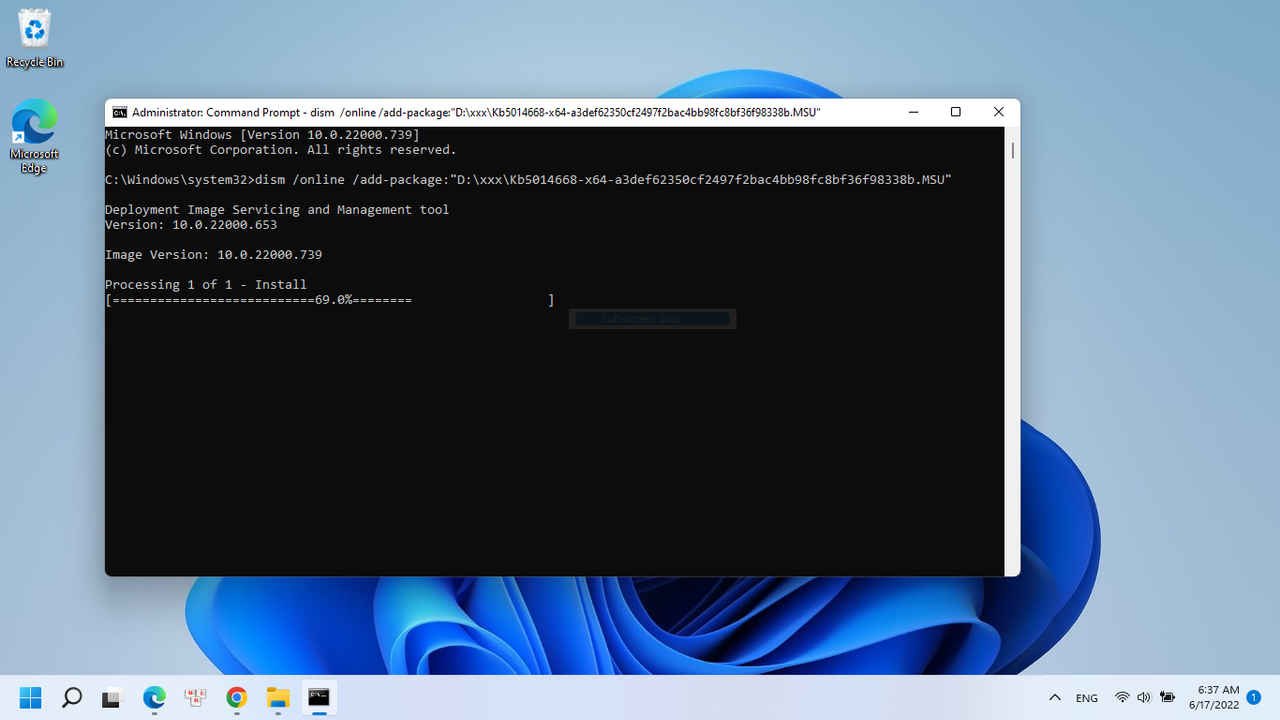Click the "Version: 10.0.22000.653" line

coord(191,225)
